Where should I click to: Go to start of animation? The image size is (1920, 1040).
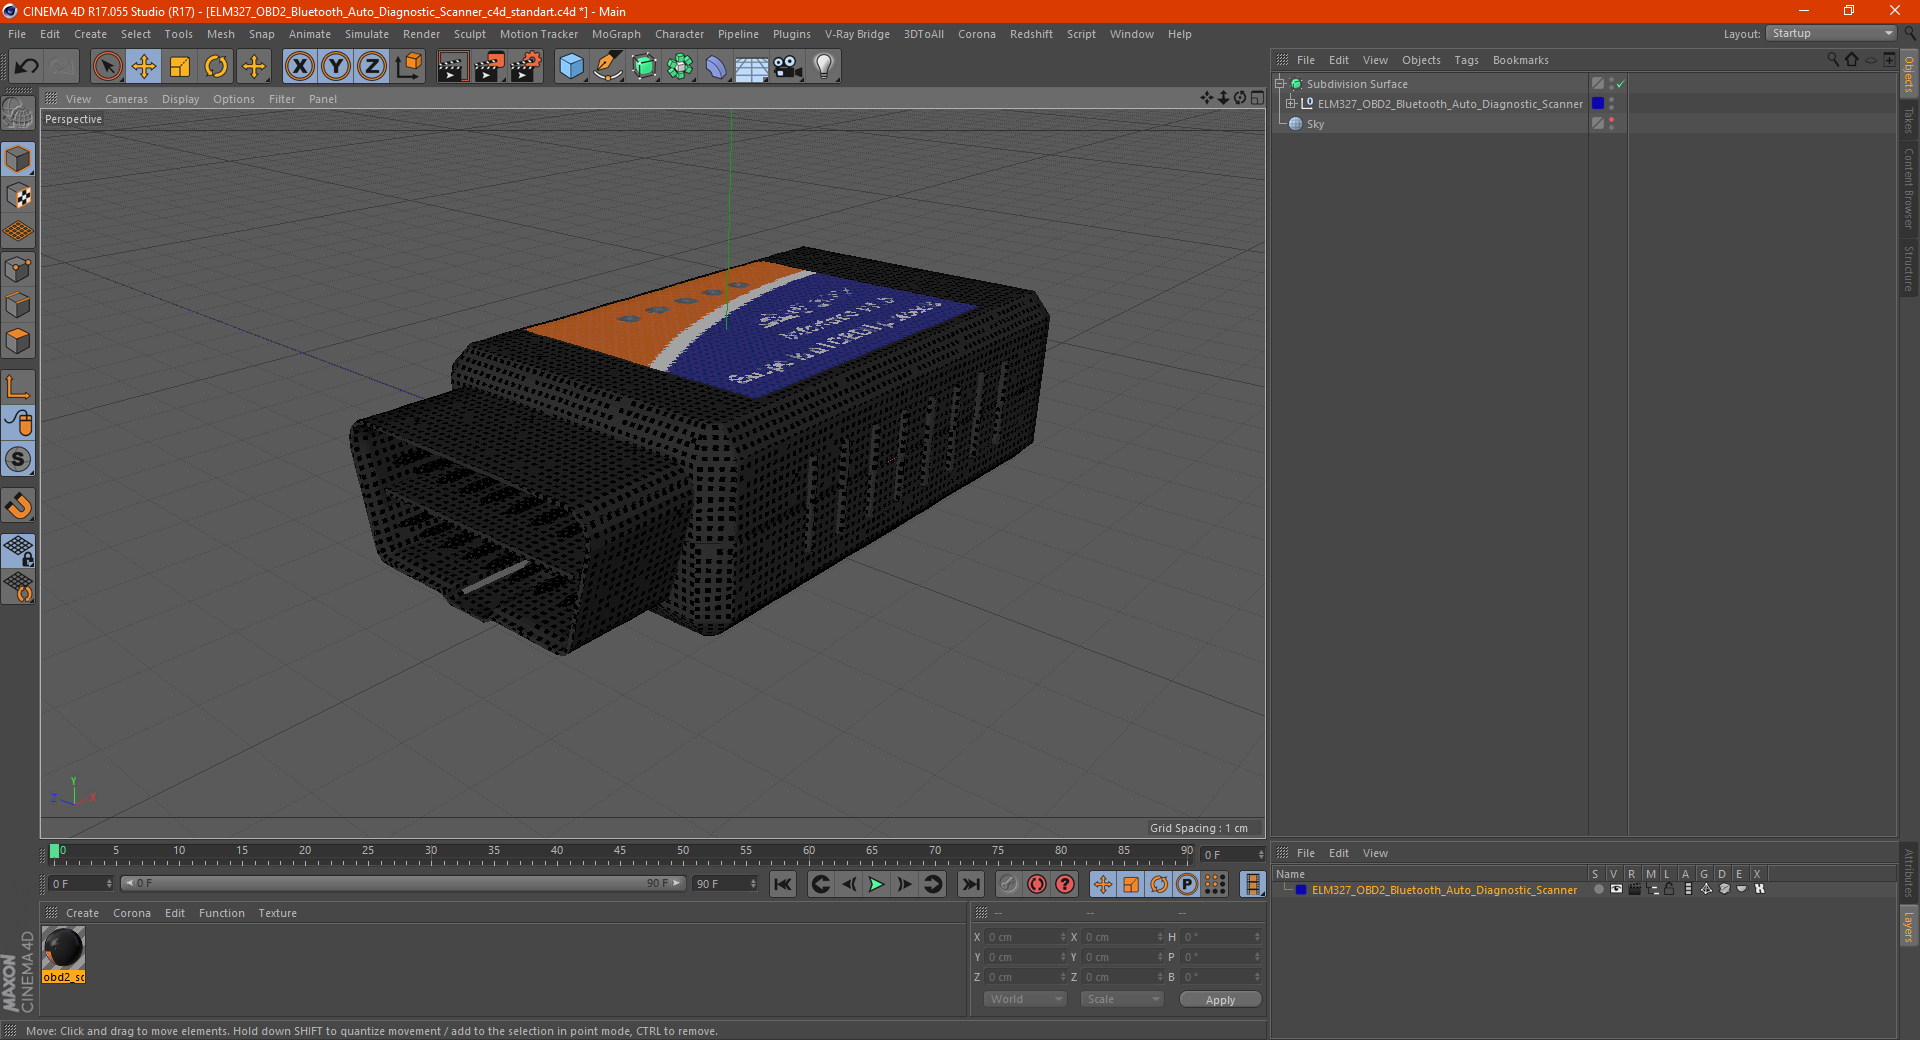click(x=783, y=884)
